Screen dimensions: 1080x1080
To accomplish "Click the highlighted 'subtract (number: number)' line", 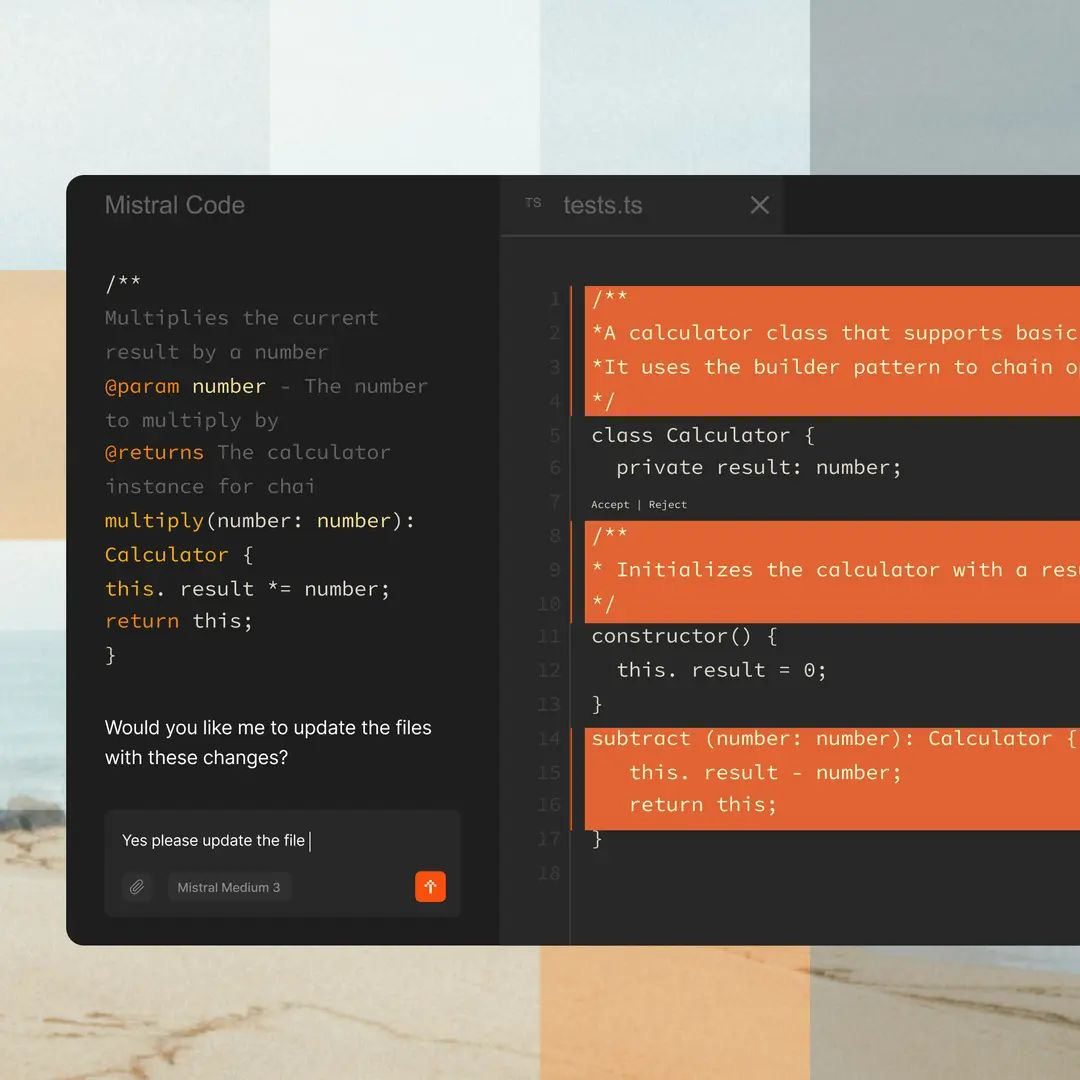I will click(x=832, y=738).
